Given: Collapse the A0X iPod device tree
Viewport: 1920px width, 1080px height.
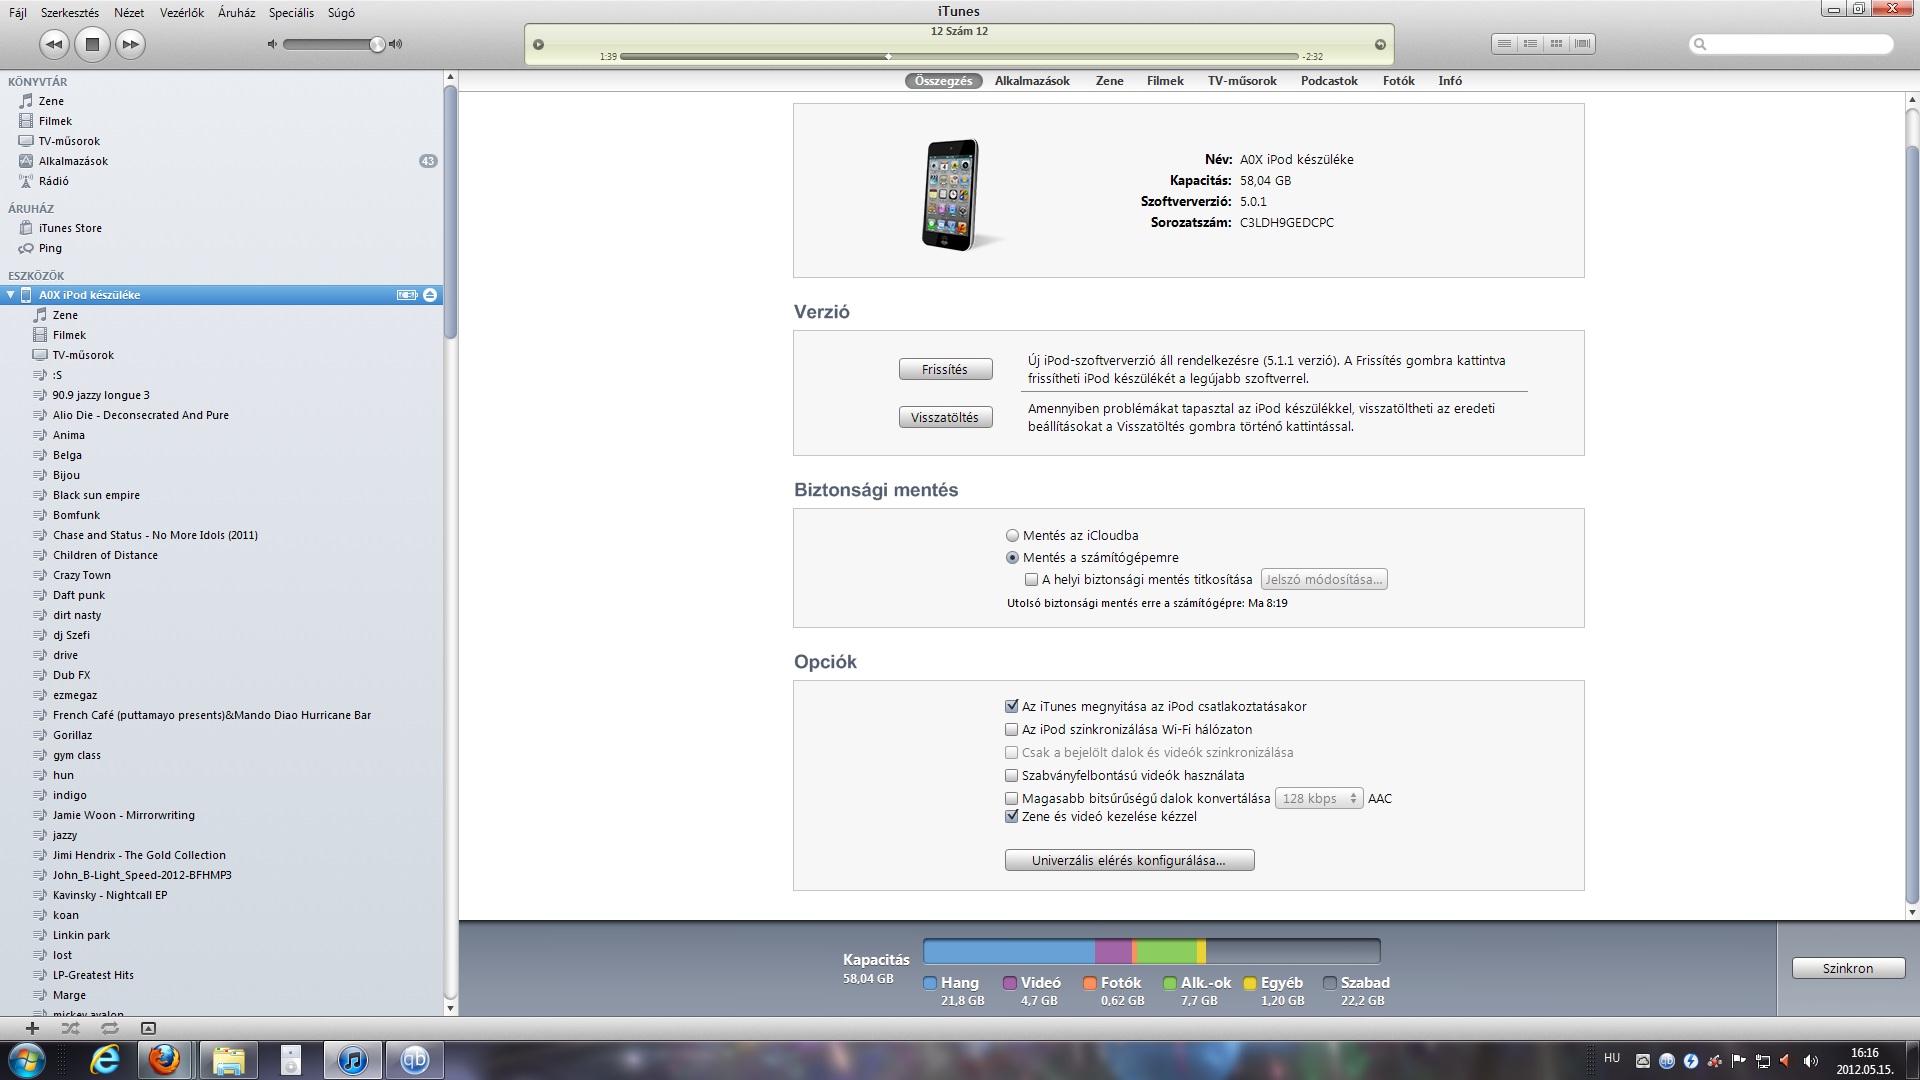Looking at the screenshot, I should click(x=11, y=295).
